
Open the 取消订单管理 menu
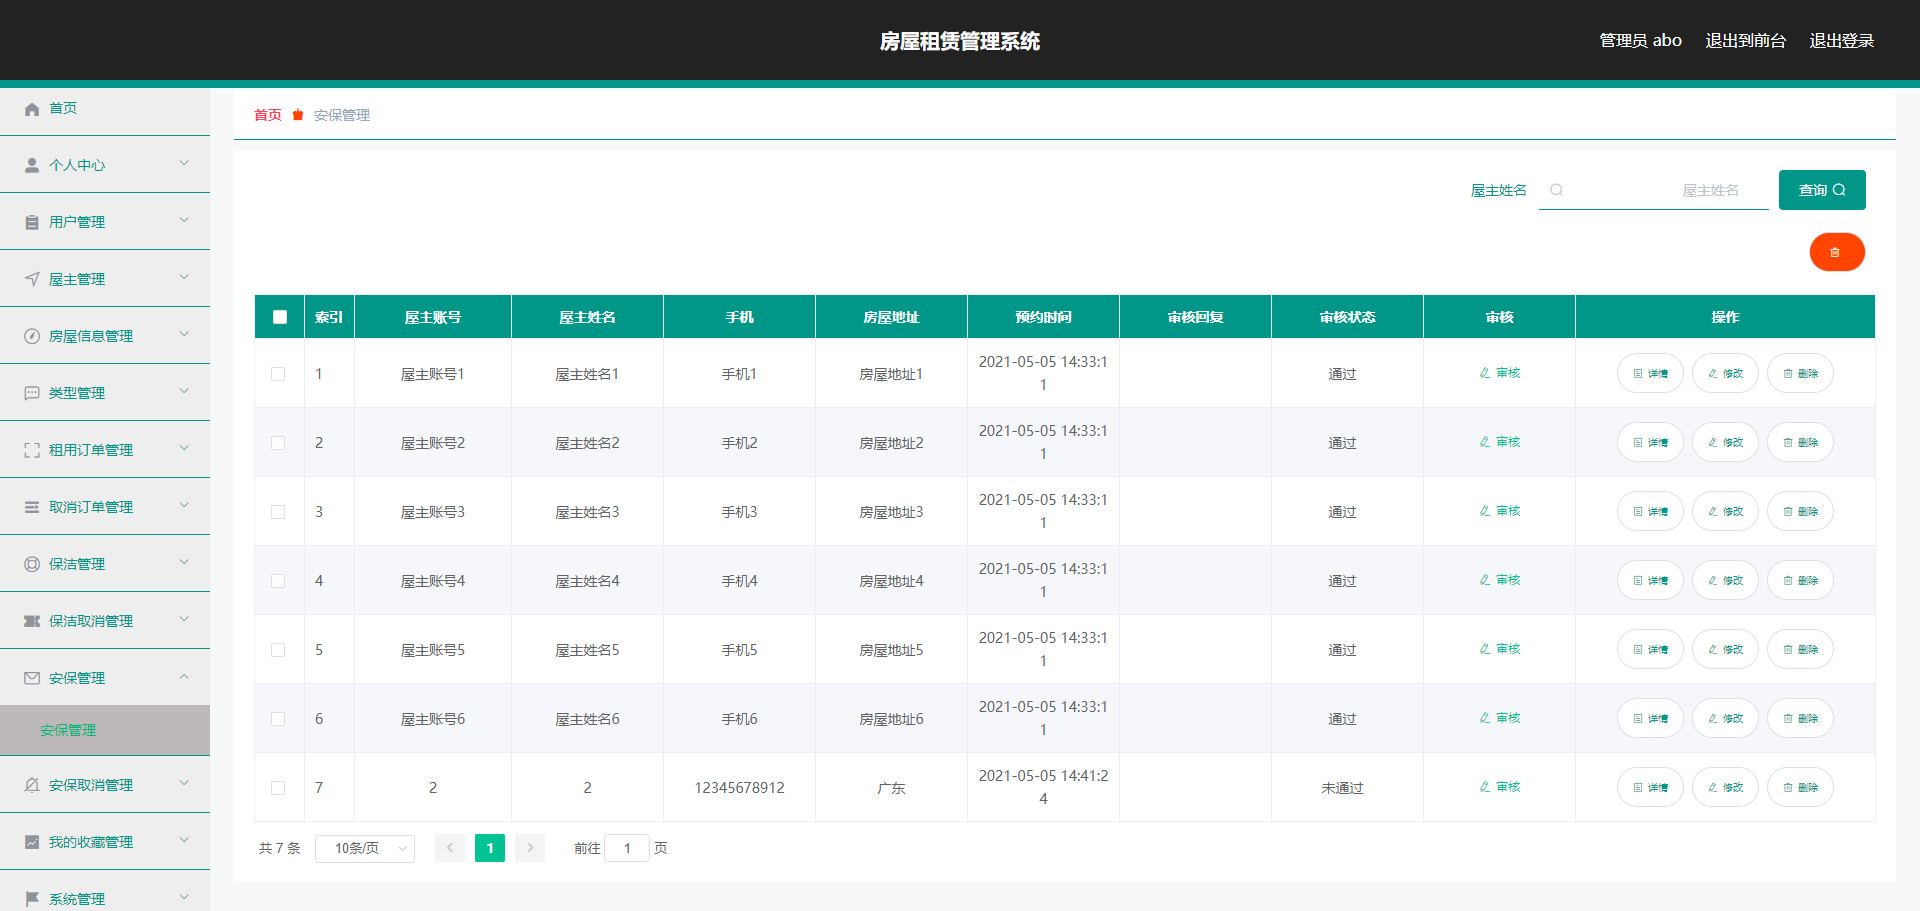[105, 507]
